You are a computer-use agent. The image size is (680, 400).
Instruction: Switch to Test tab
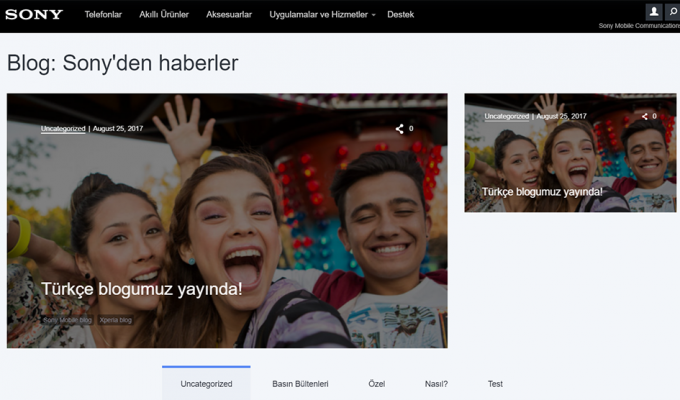[495, 384]
